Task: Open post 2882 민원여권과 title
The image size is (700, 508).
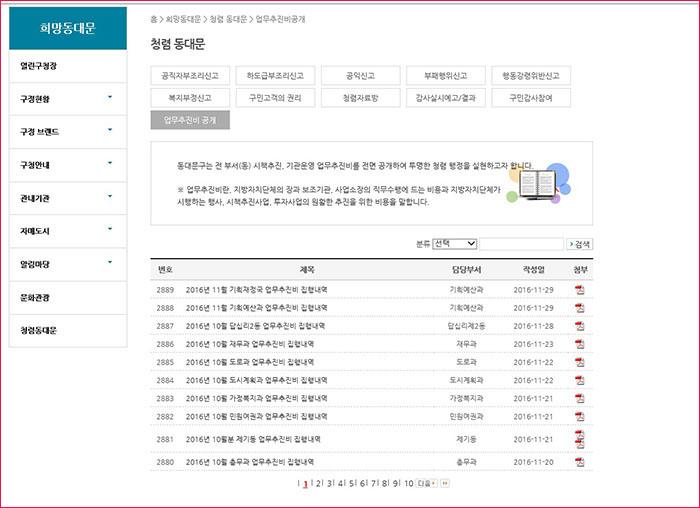Action: (x=257, y=416)
